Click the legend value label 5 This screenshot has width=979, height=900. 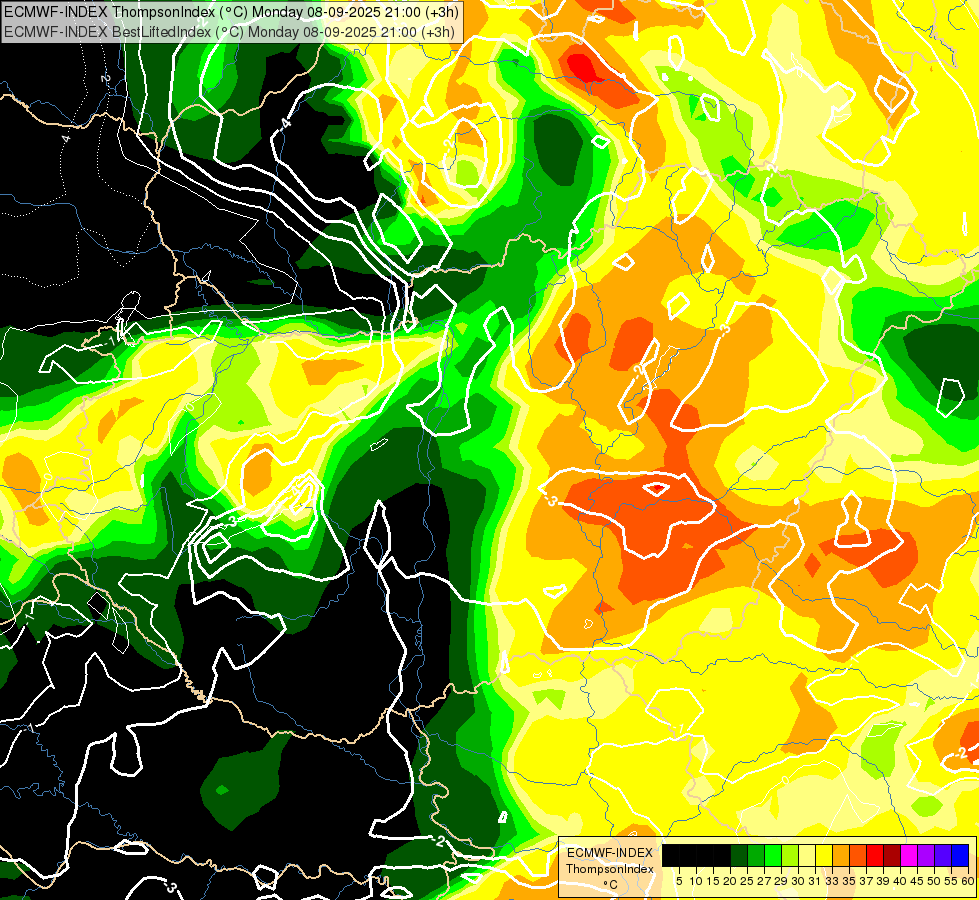tap(679, 881)
